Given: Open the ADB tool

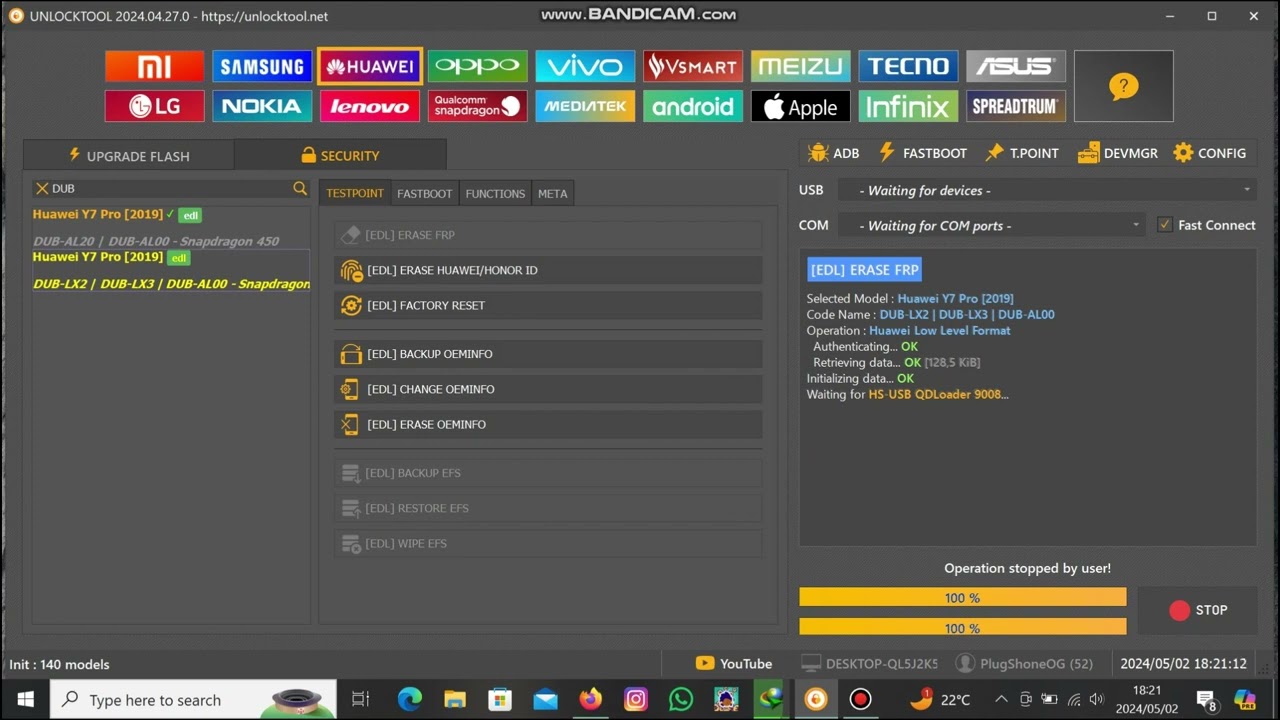Looking at the screenshot, I should [833, 153].
